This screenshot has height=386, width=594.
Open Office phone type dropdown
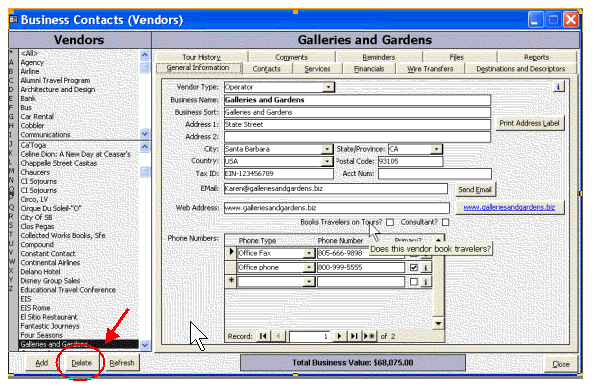point(309,268)
